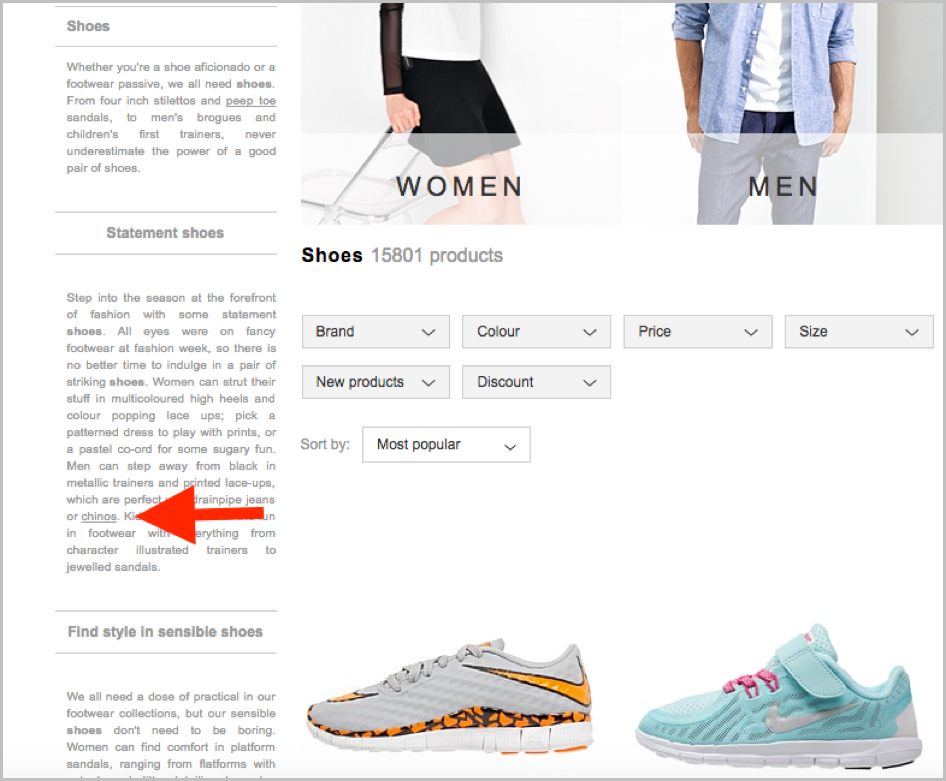946x781 pixels.
Task: Click the chevron arrow on Size filter
Action: 912,332
